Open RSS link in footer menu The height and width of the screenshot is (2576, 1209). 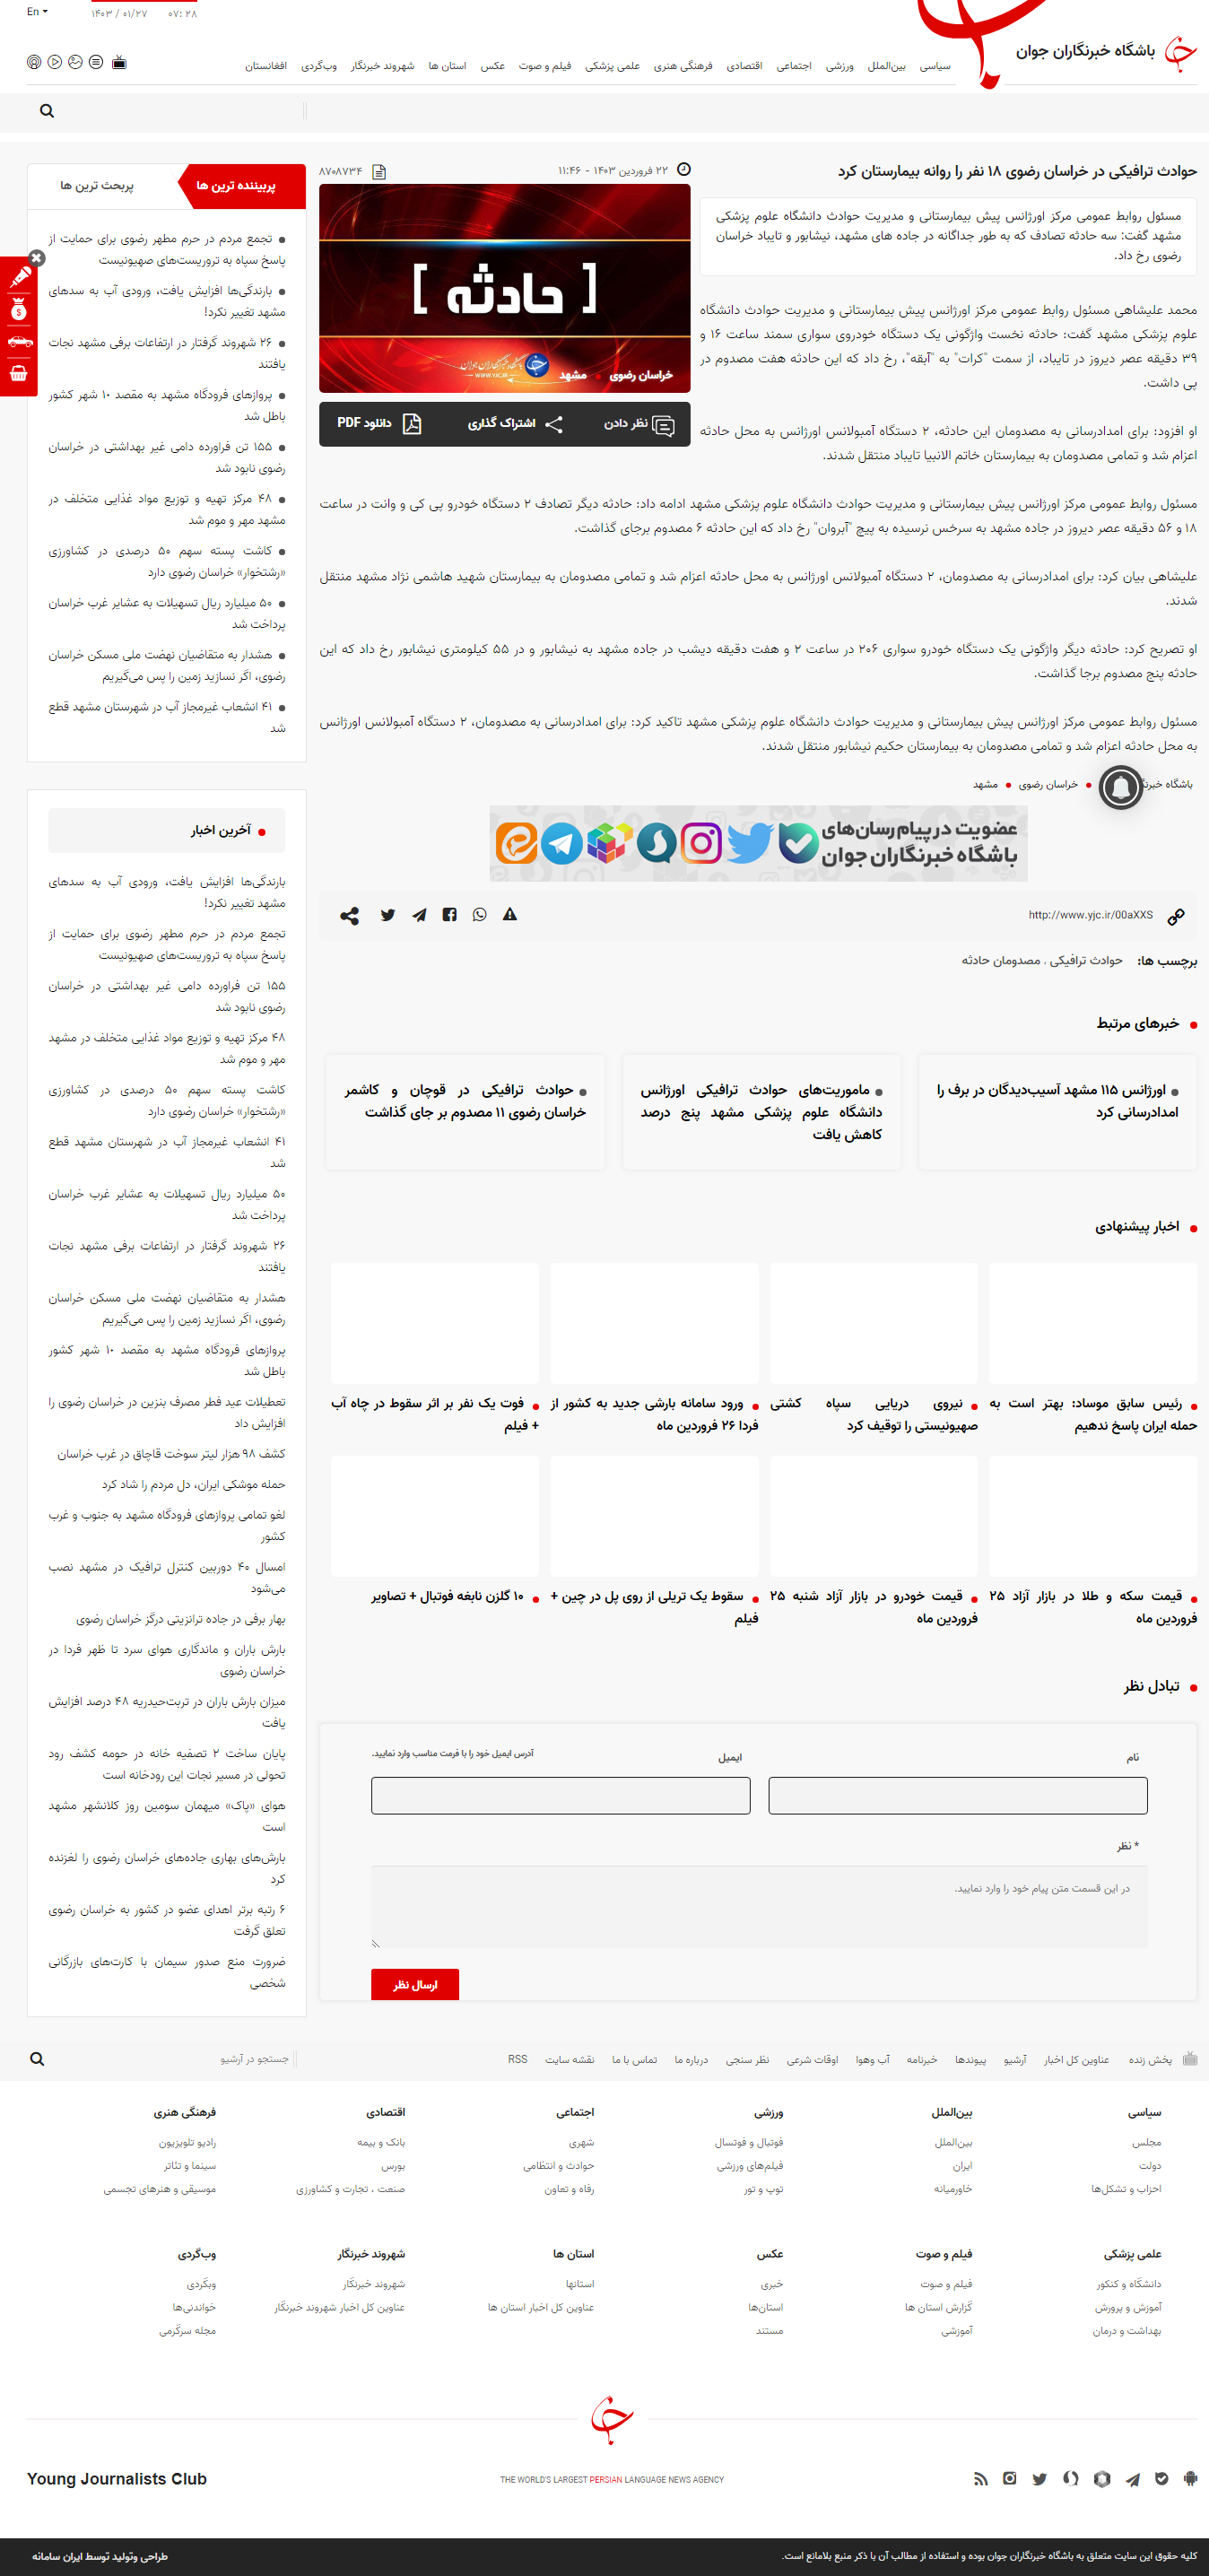coord(517,2059)
